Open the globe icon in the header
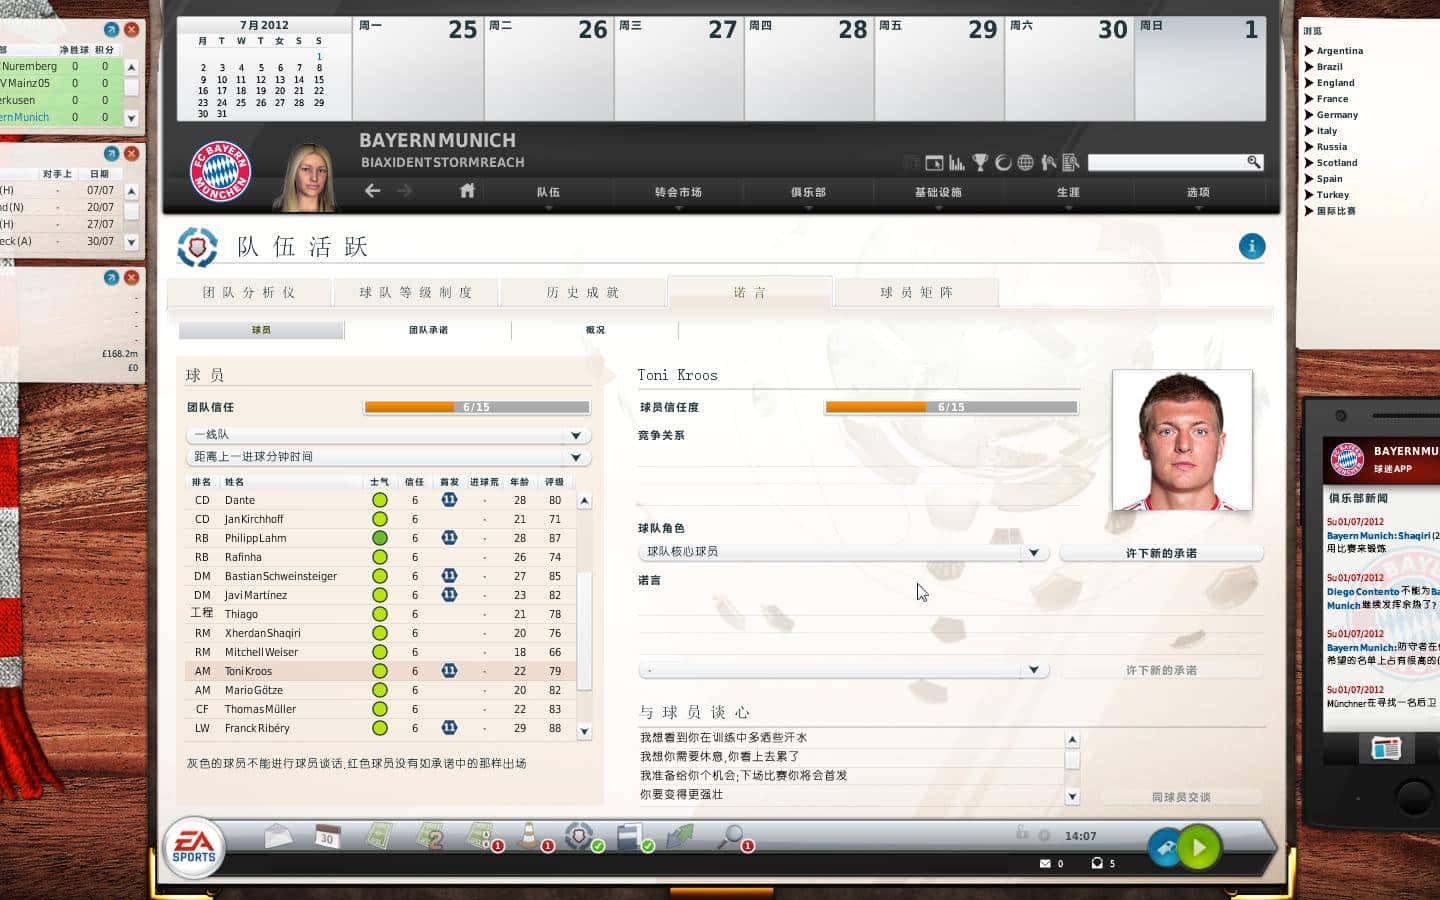 click(1025, 162)
